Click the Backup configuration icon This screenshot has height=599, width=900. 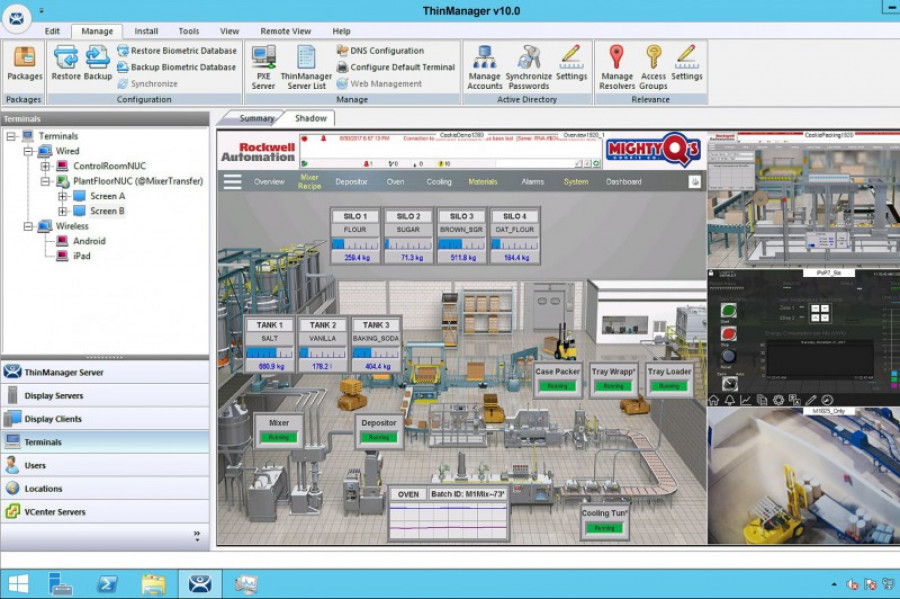[98, 63]
